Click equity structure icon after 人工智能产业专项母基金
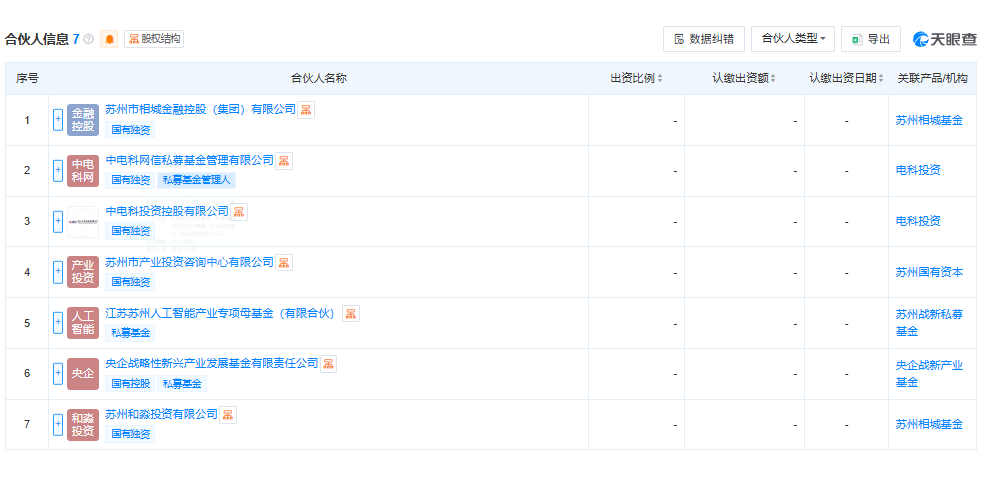The width and height of the screenshot is (987, 477). (x=351, y=313)
